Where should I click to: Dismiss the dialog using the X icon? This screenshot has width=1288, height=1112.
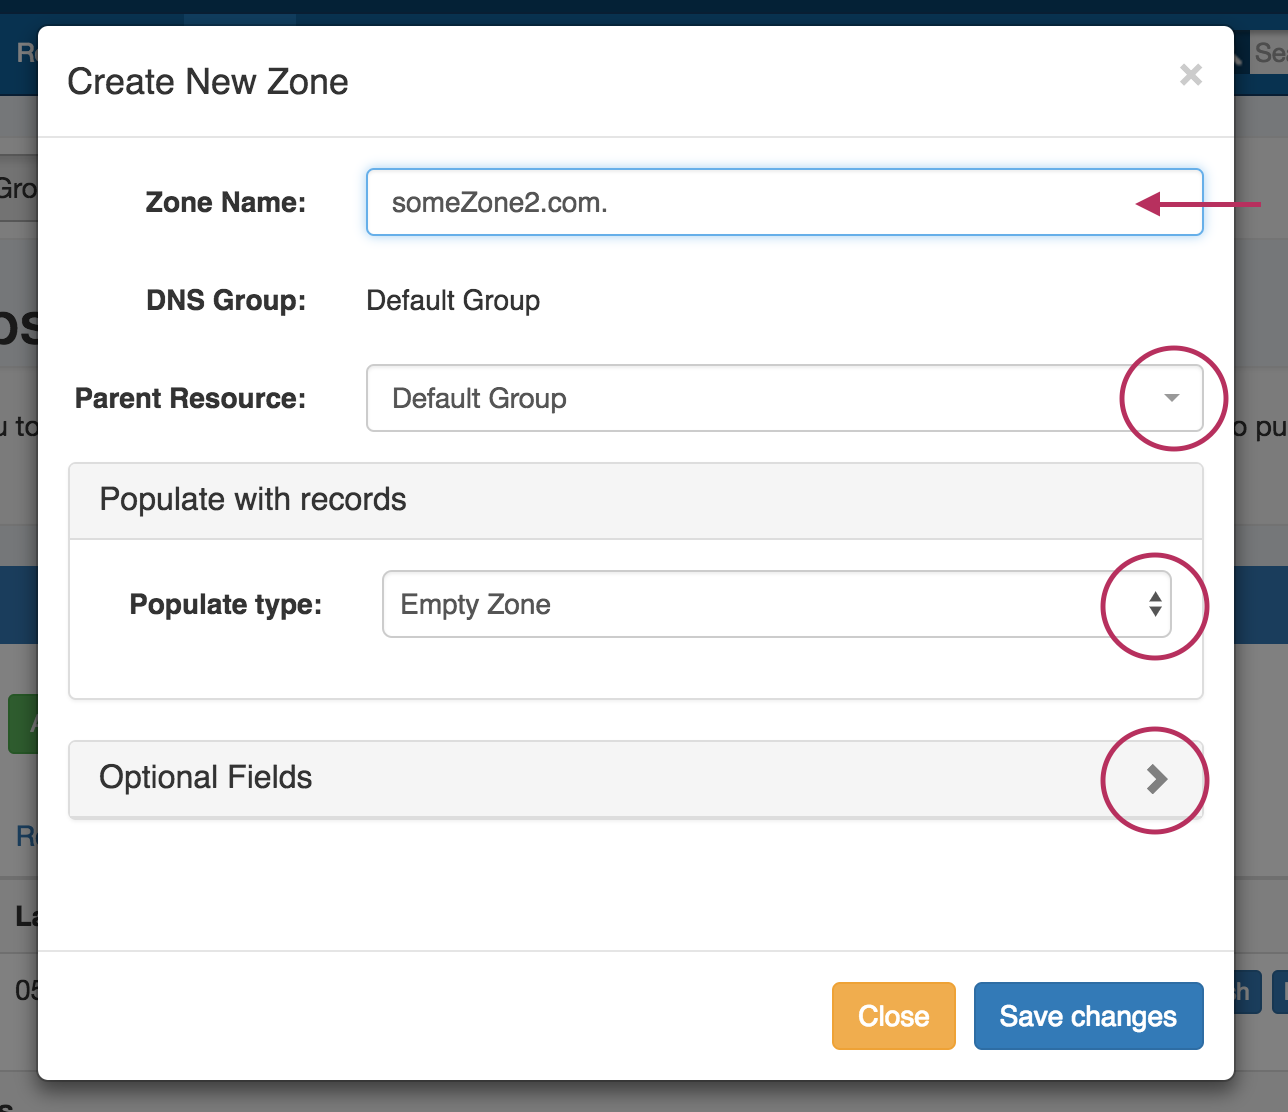pyautogui.click(x=1190, y=75)
